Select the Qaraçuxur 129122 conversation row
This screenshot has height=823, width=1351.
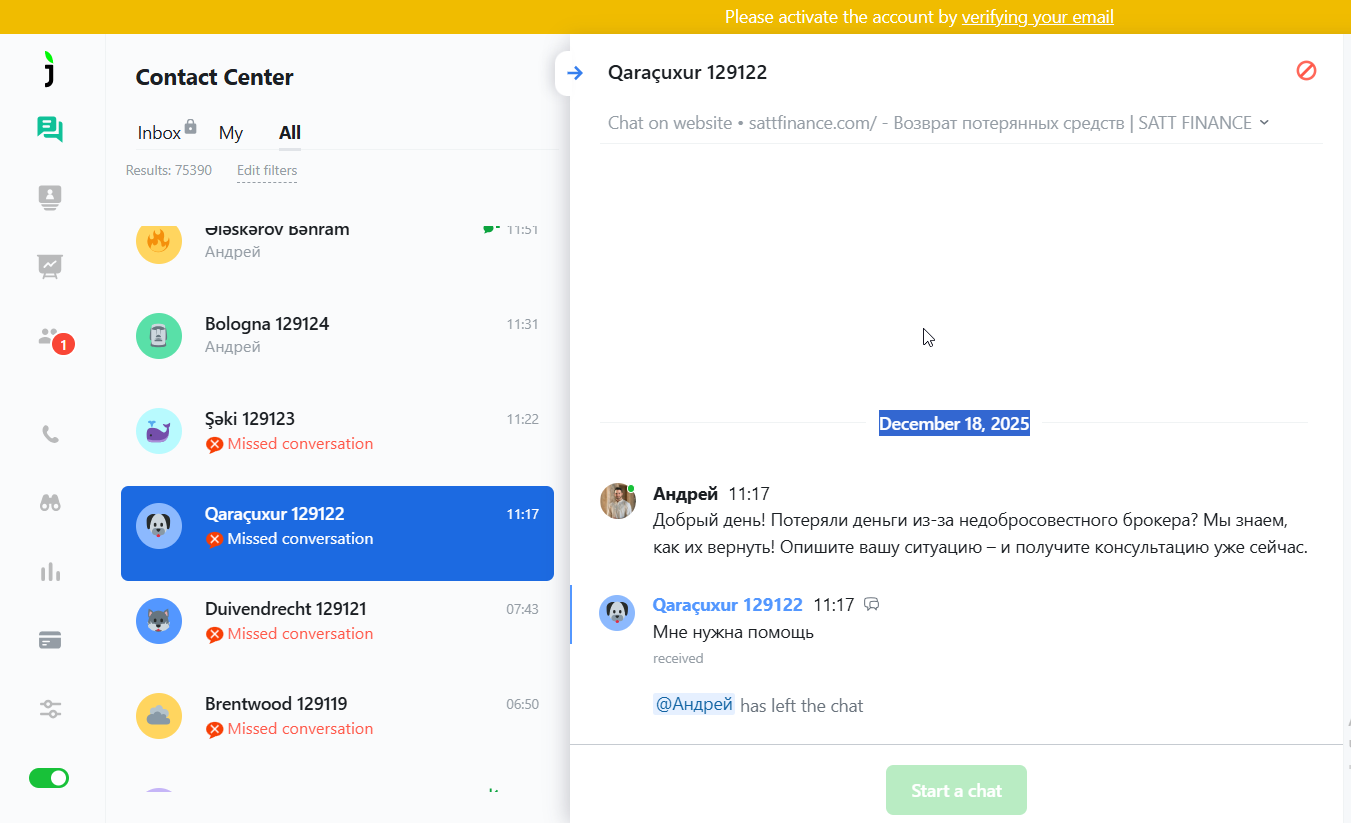click(337, 533)
